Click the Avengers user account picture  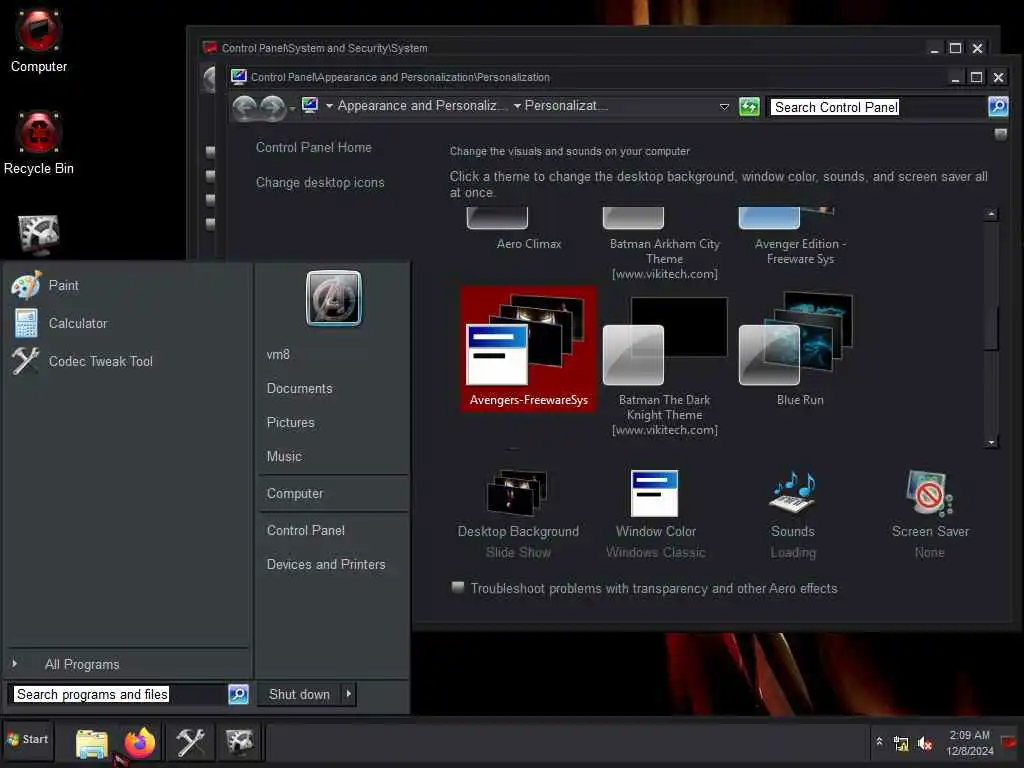(x=334, y=298)
